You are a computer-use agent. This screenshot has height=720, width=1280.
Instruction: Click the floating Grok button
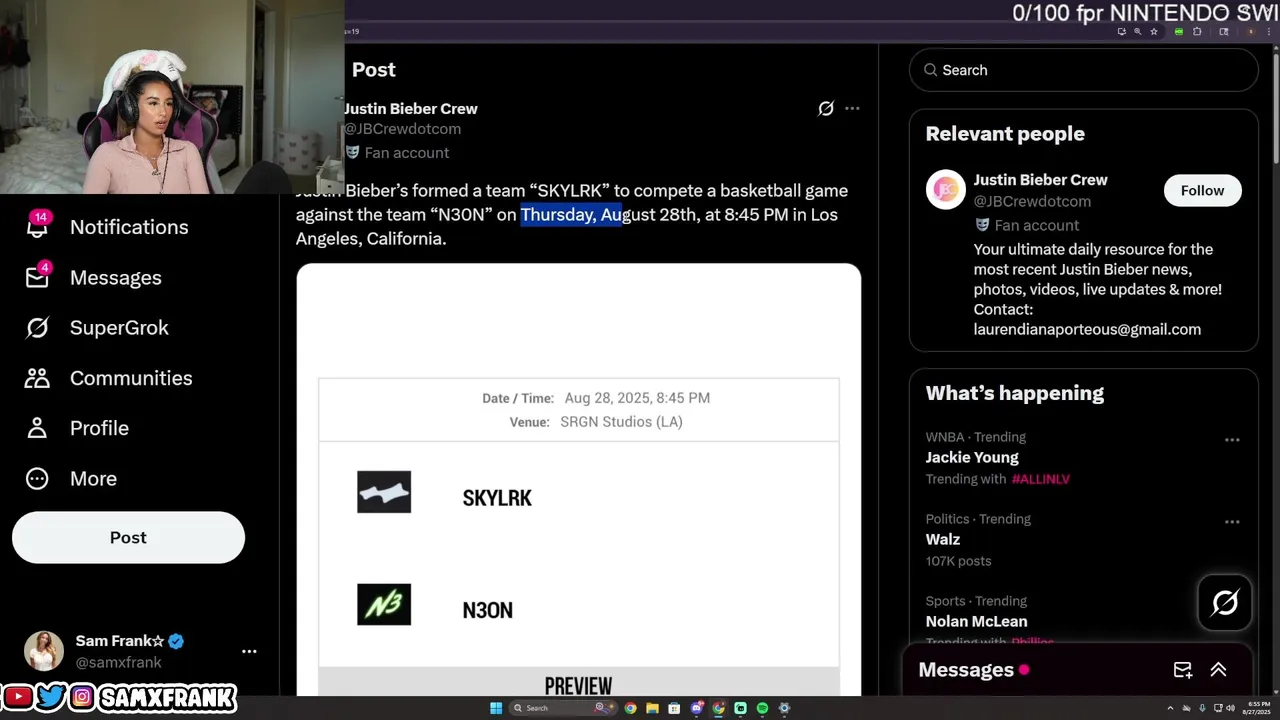1225,603
